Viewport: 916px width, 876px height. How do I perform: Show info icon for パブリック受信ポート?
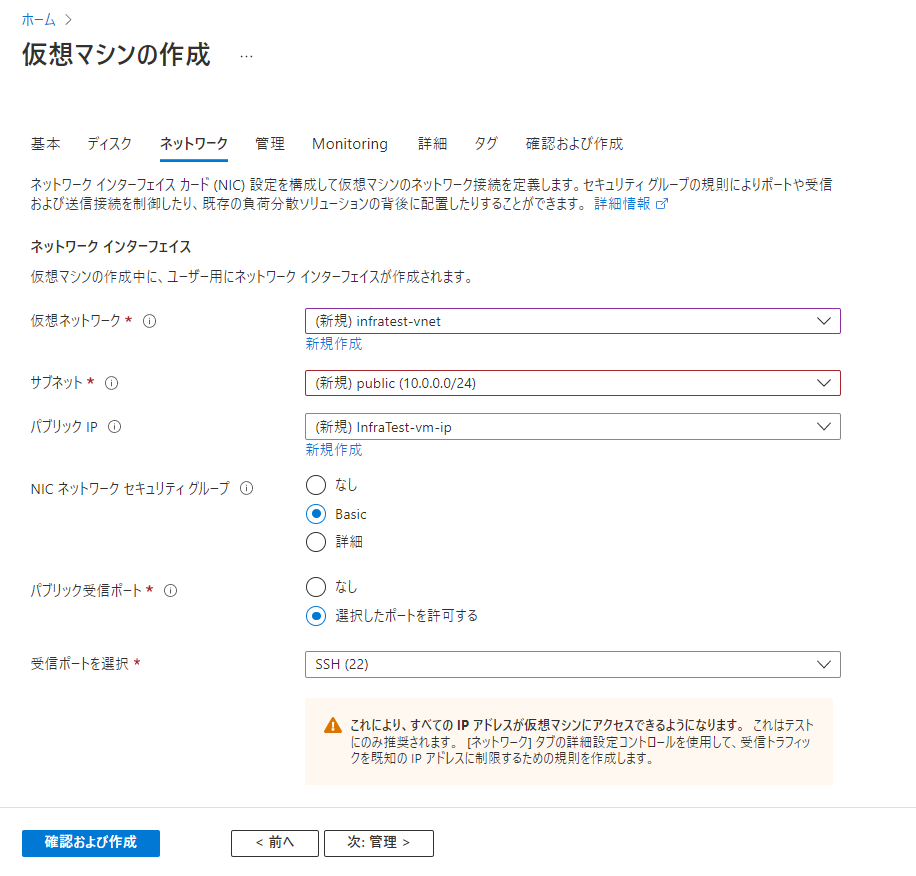pyautogui.click(x=171, y=590)
